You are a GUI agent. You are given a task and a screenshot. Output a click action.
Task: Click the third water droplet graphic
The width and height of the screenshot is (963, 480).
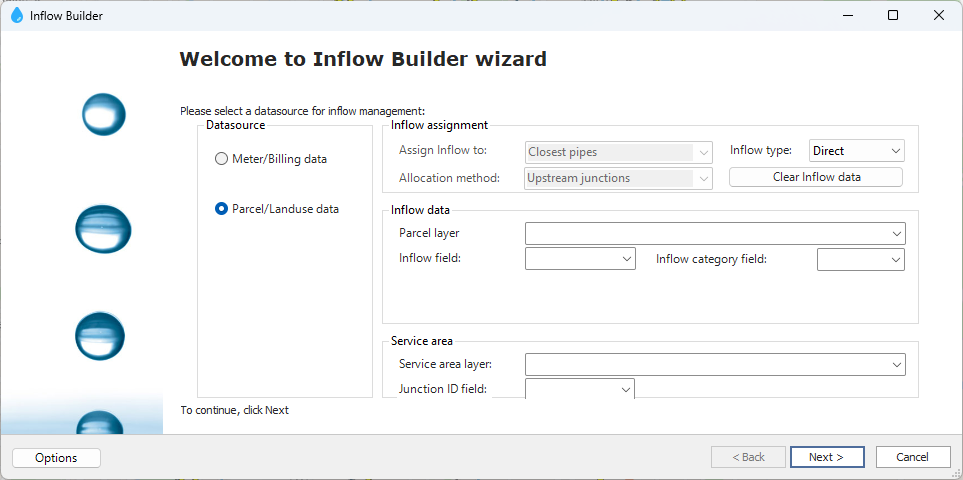[100, 335]
